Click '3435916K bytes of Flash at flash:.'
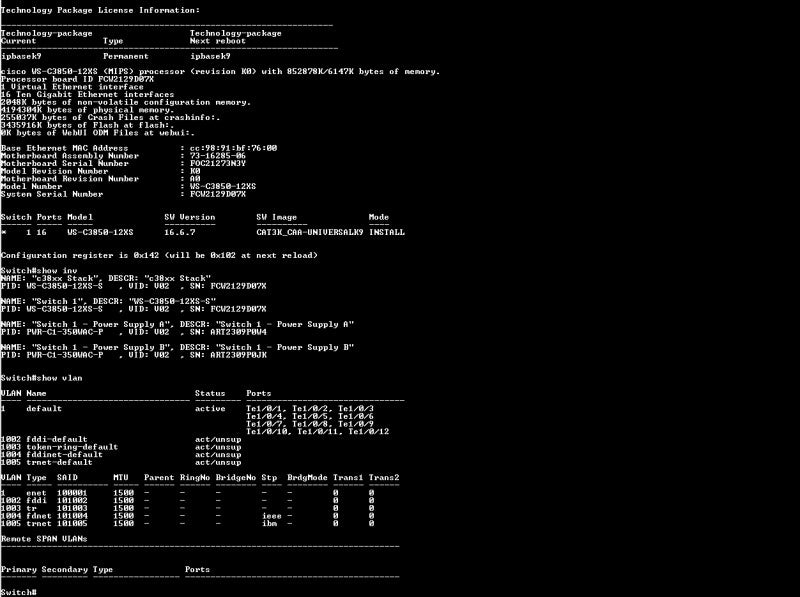Viewport: 800px width, 597px height. [87, 125]
